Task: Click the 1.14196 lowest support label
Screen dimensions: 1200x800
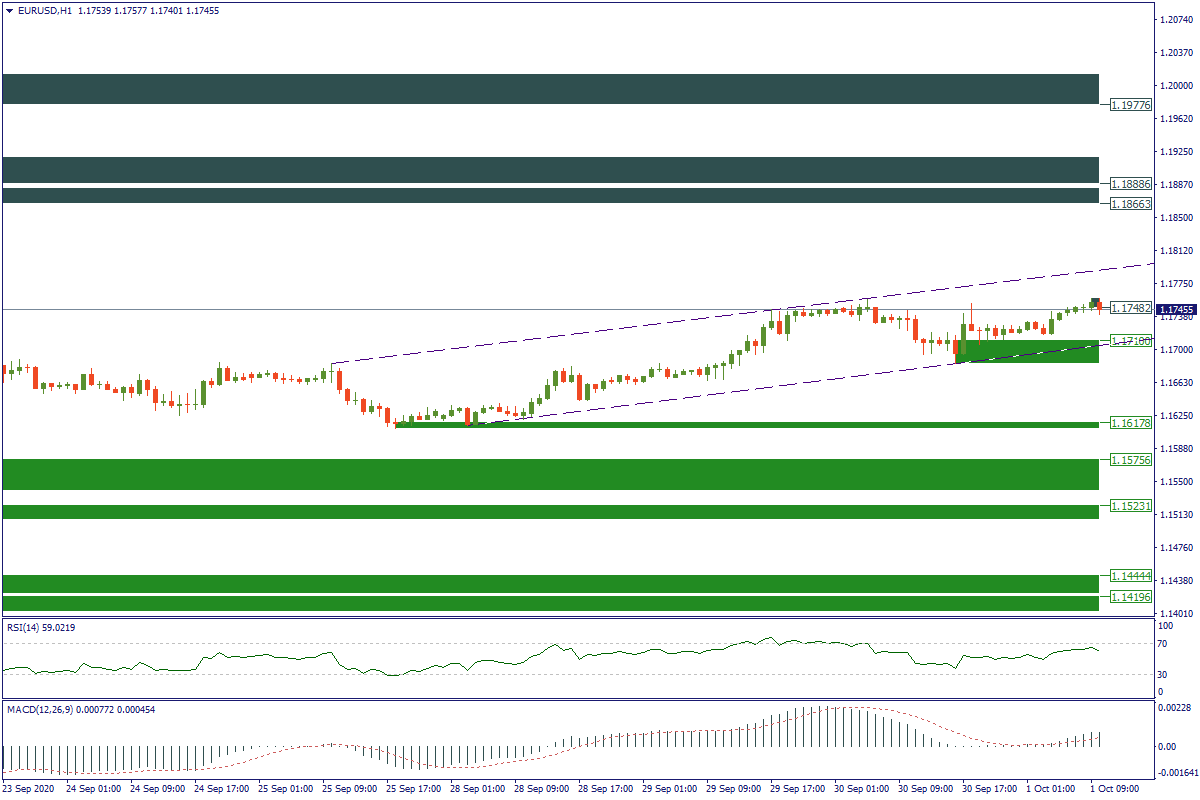Action: coord(1131,597)
